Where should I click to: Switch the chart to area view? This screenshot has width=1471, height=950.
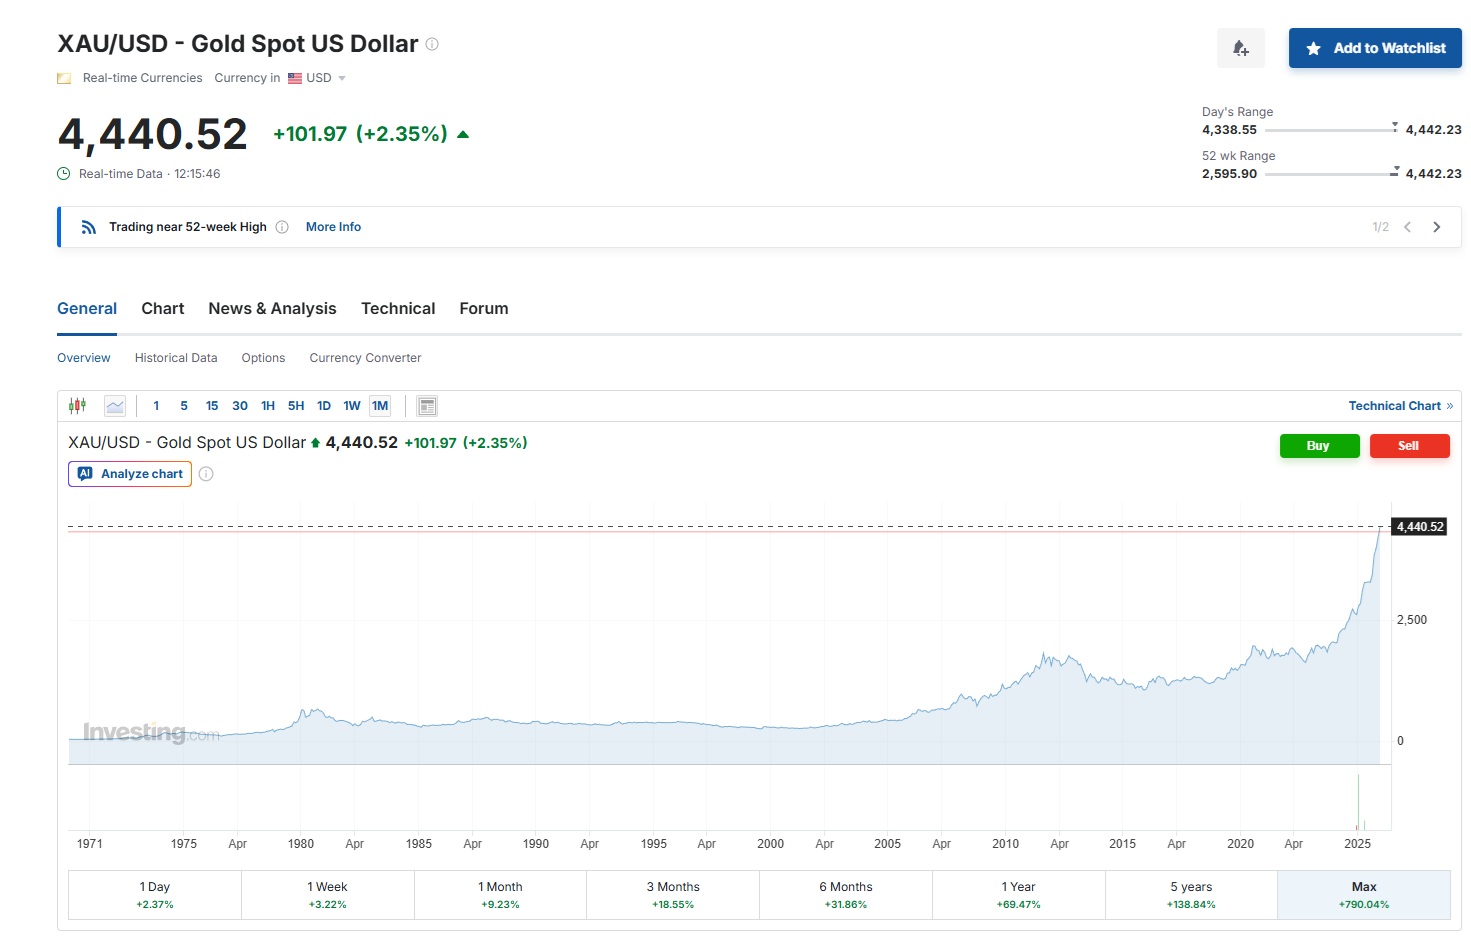[x=115, y=406]
